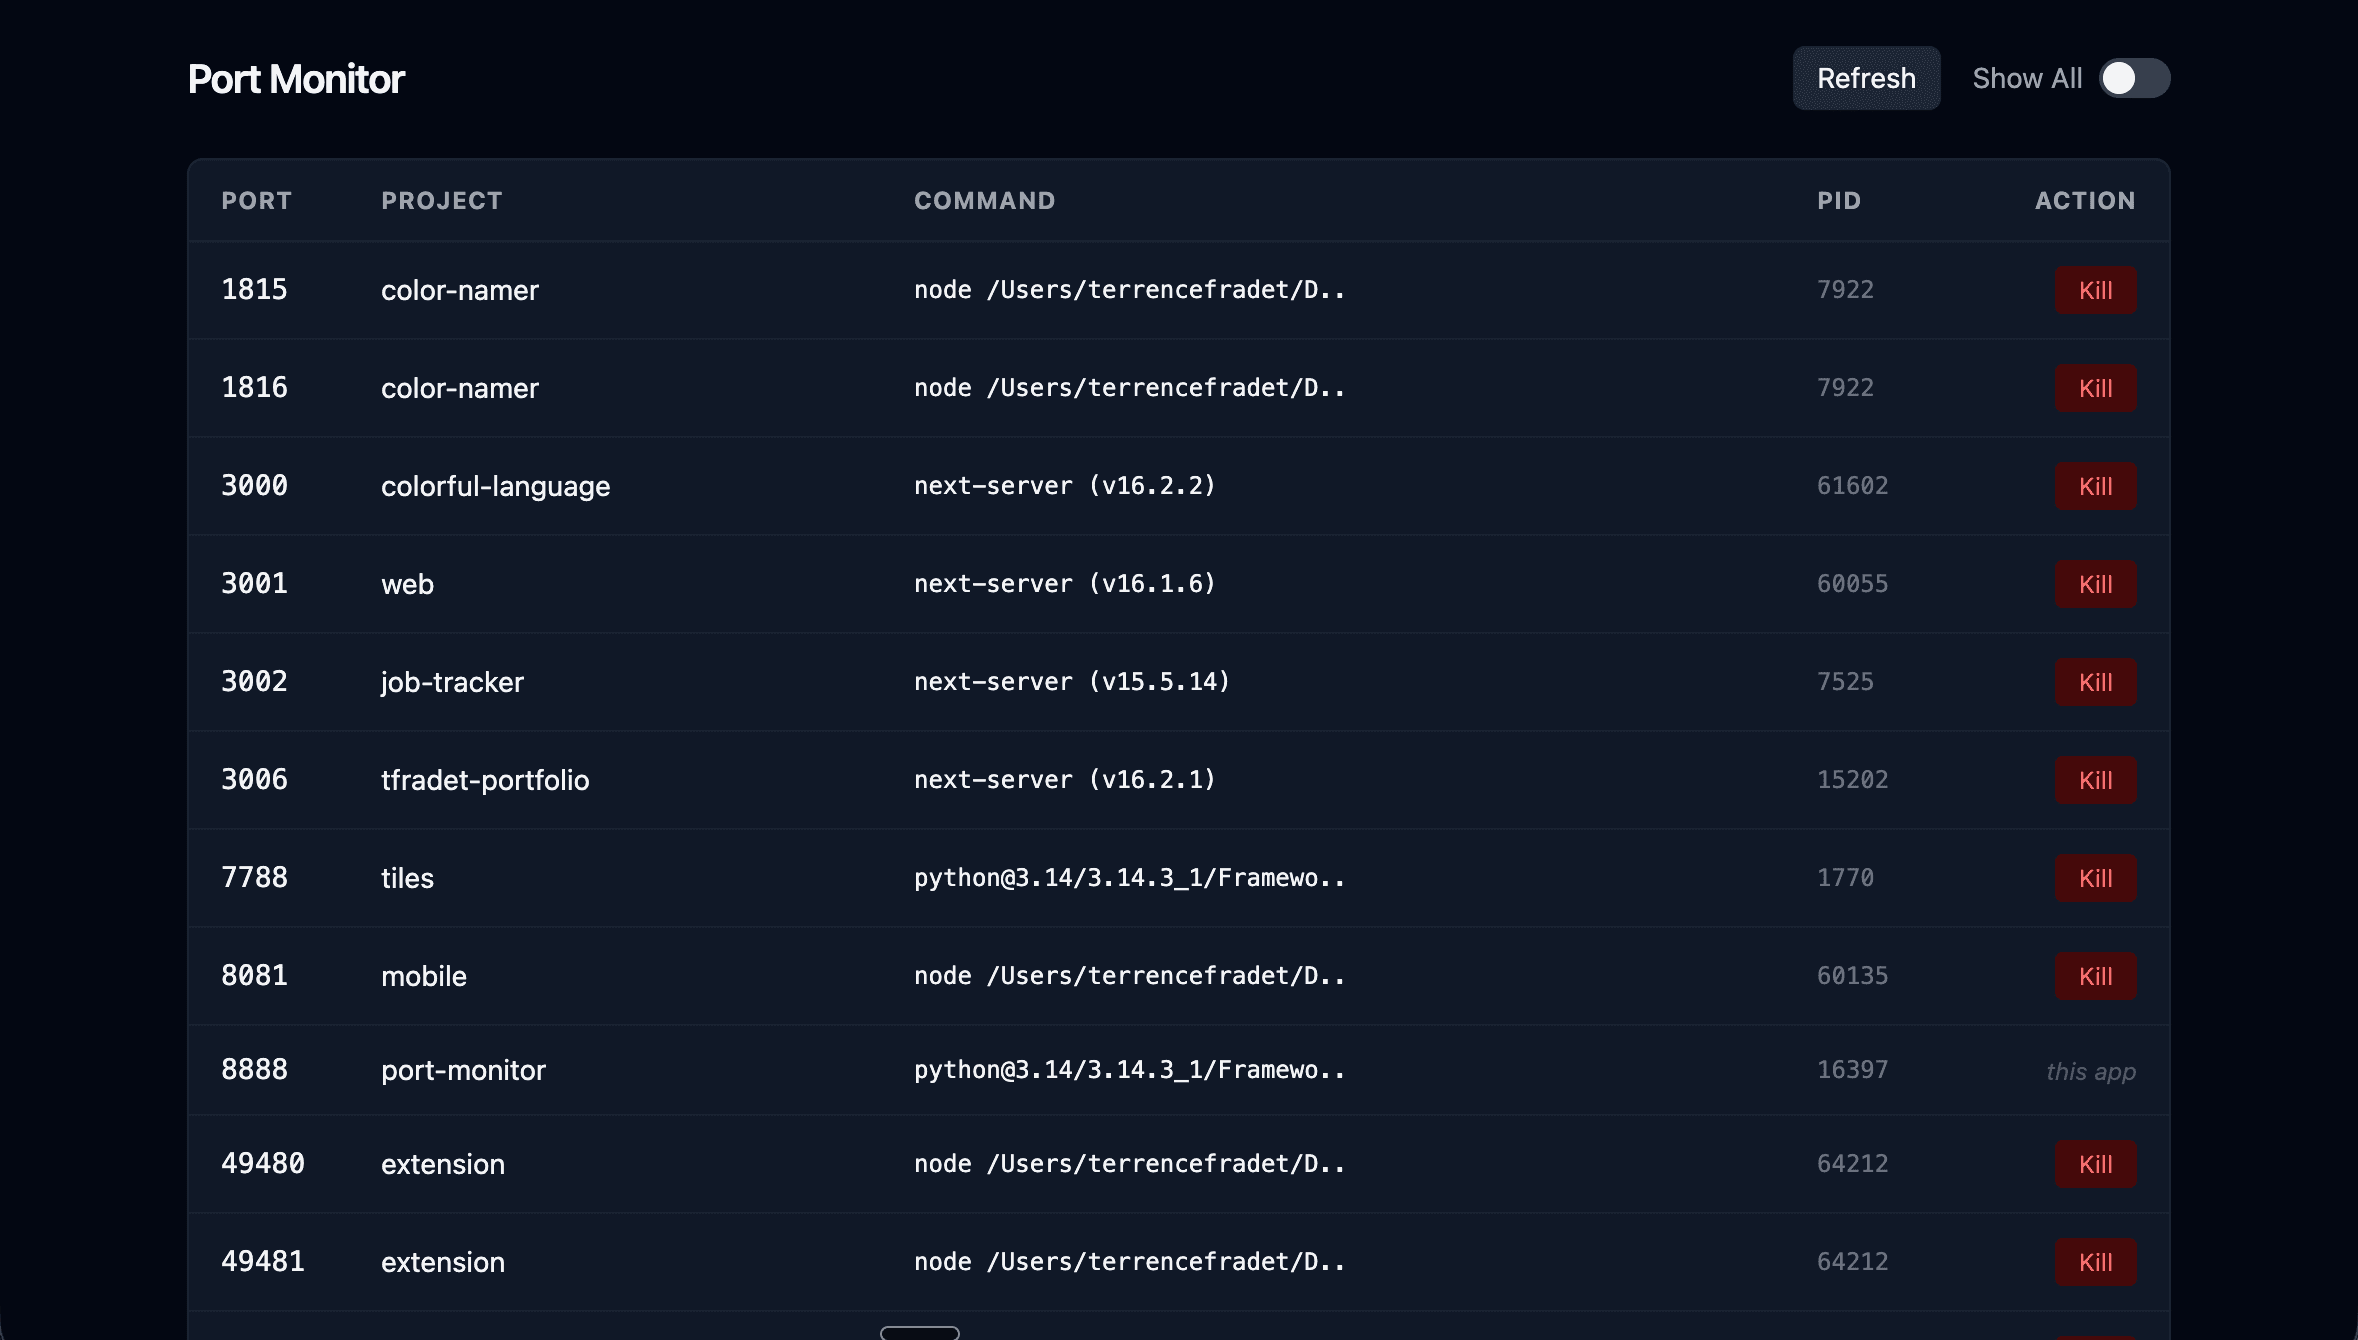Click the Port Monitor title

(296, 78)
